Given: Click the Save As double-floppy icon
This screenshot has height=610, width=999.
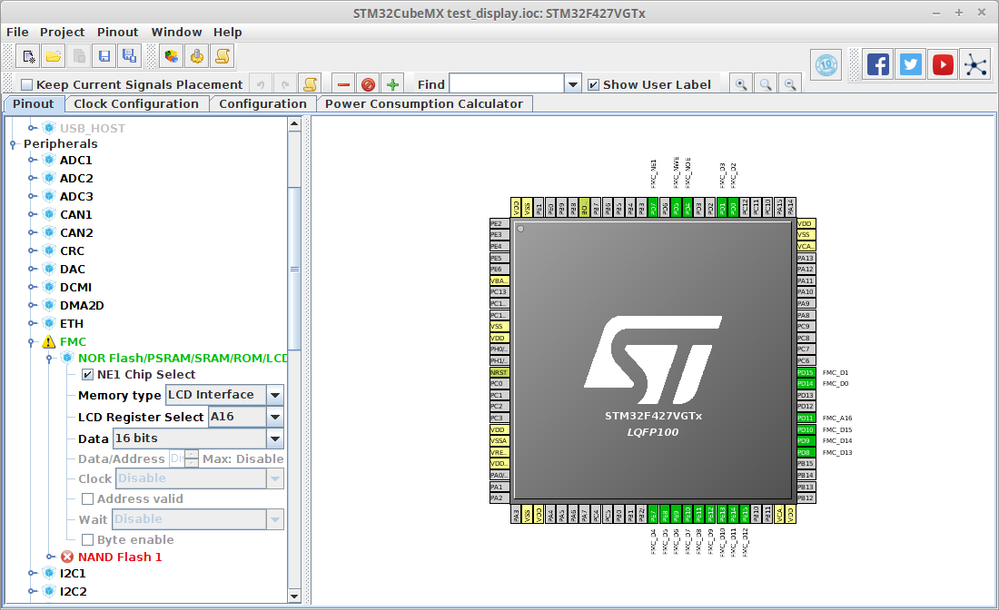Looking at the screenshot, I should coord(129,57).
